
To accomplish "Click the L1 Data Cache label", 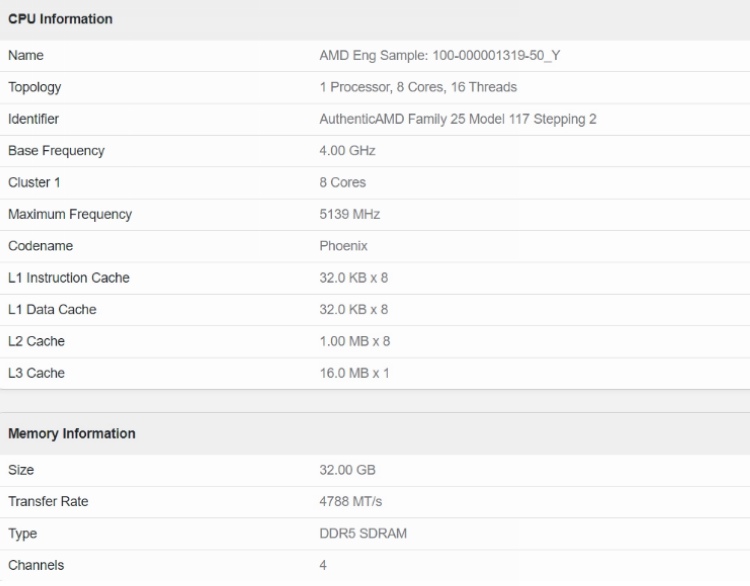I will coord(52,310).
